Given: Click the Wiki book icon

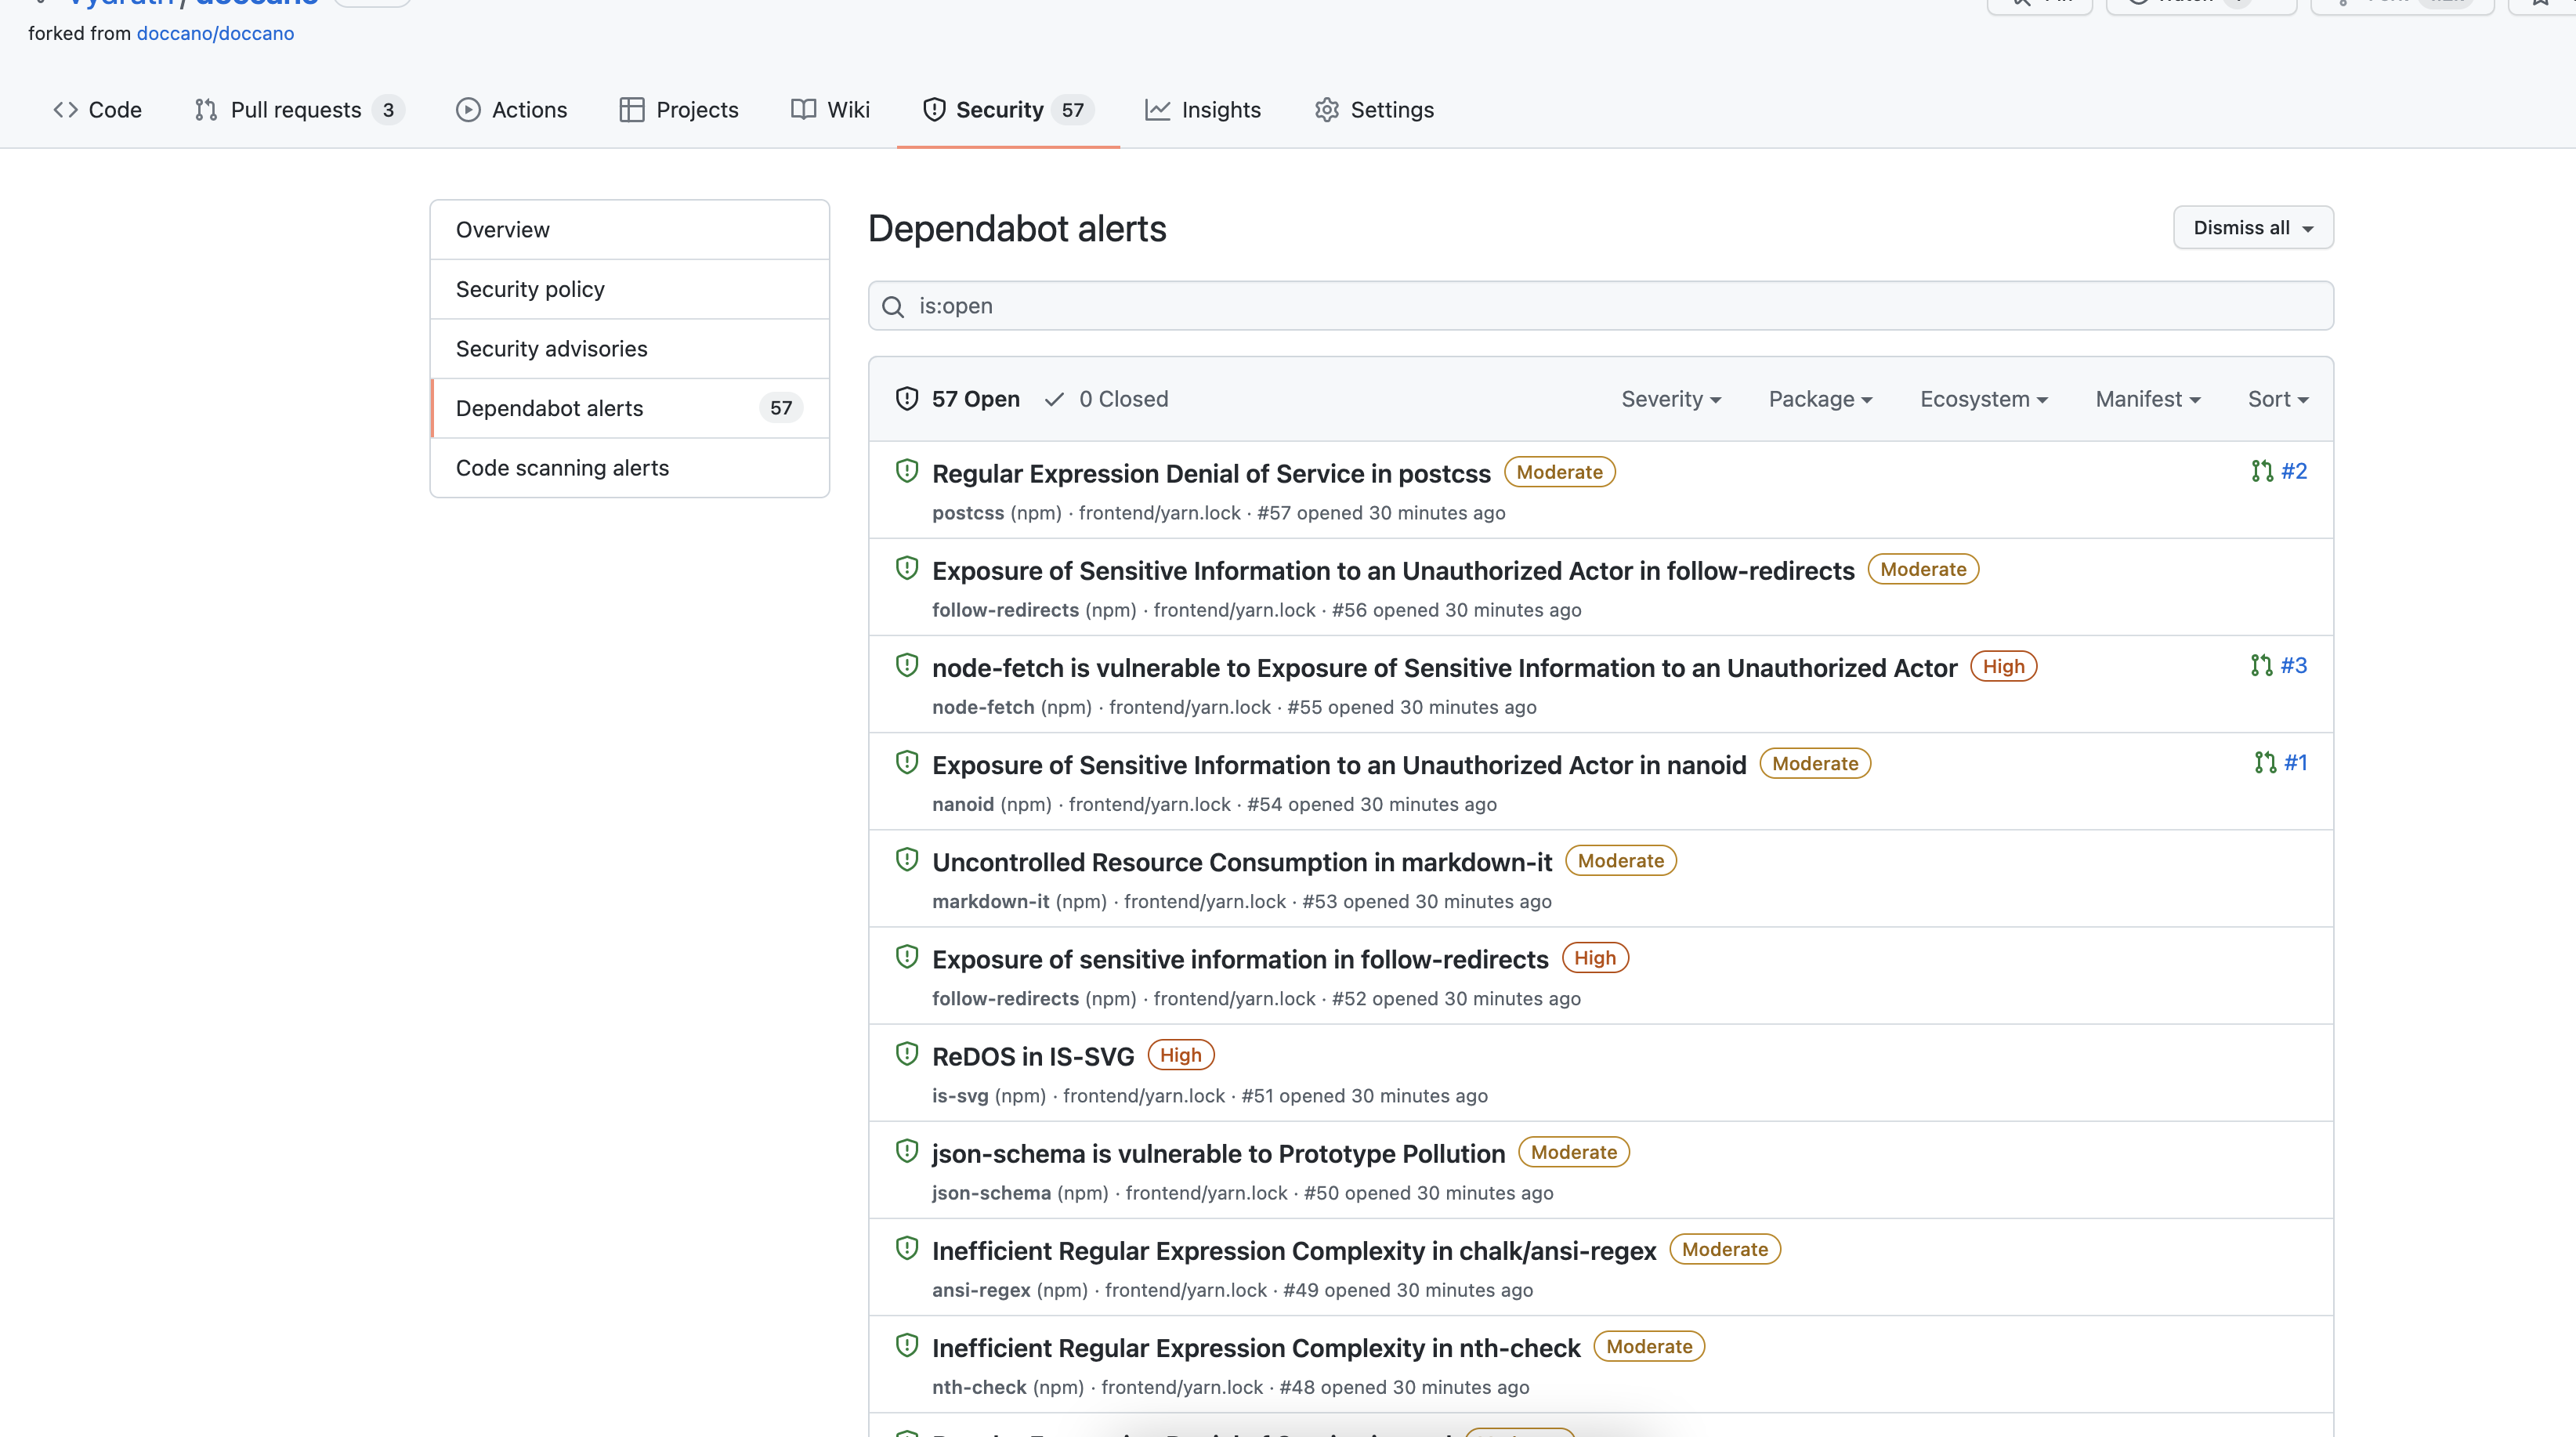Looking at the screenshot, I should pos(803,110).
